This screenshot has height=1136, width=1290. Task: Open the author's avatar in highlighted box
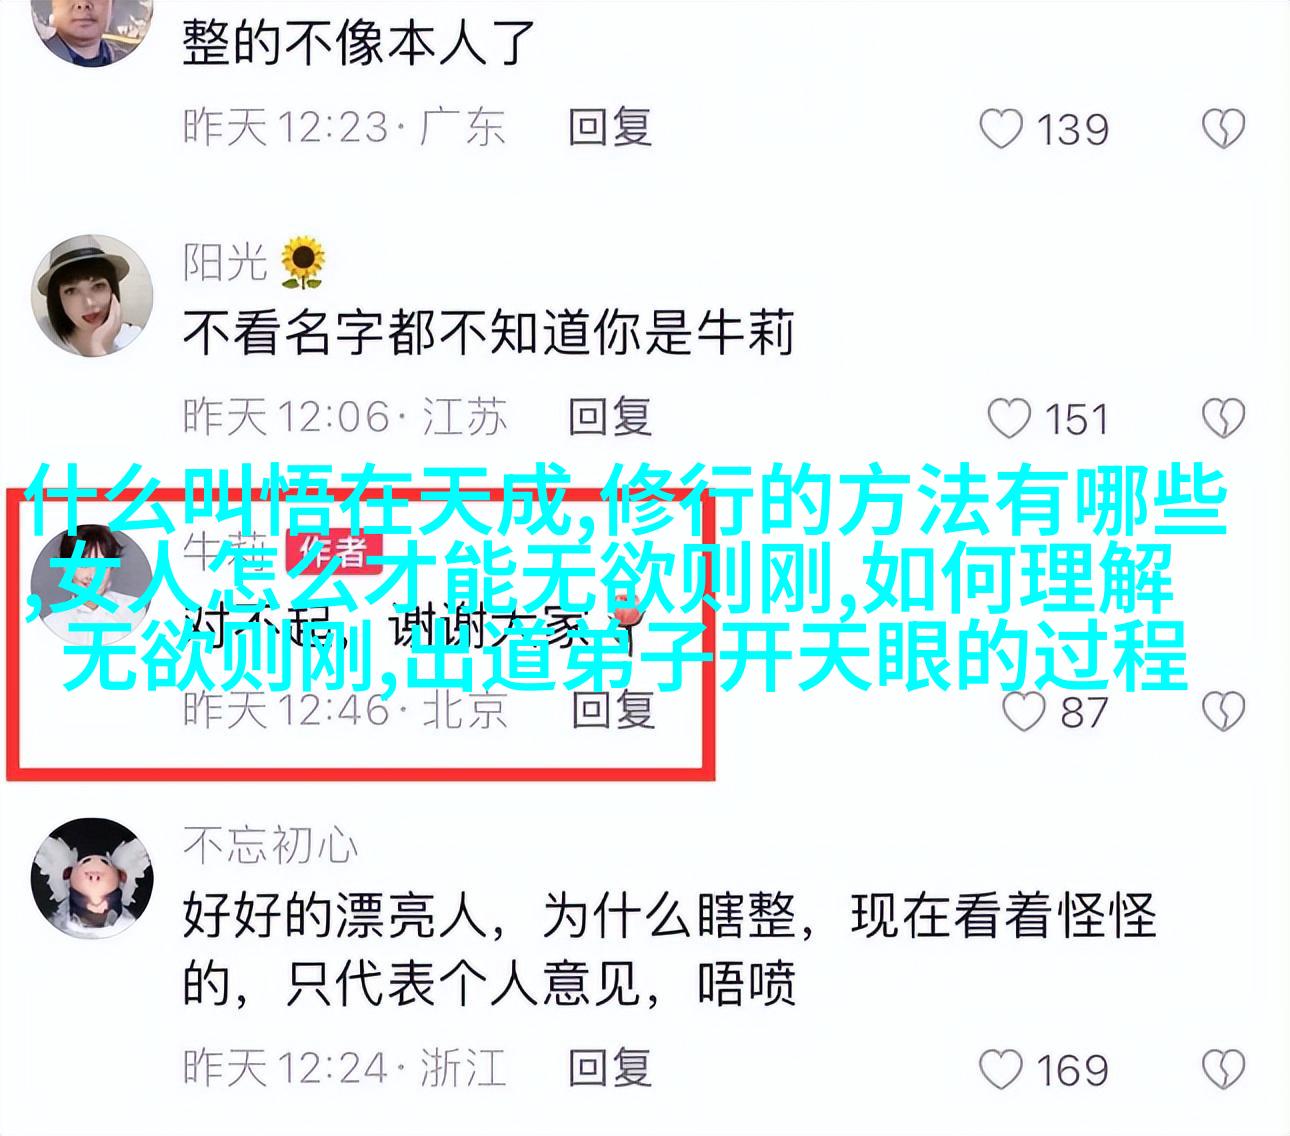[90, 580]
